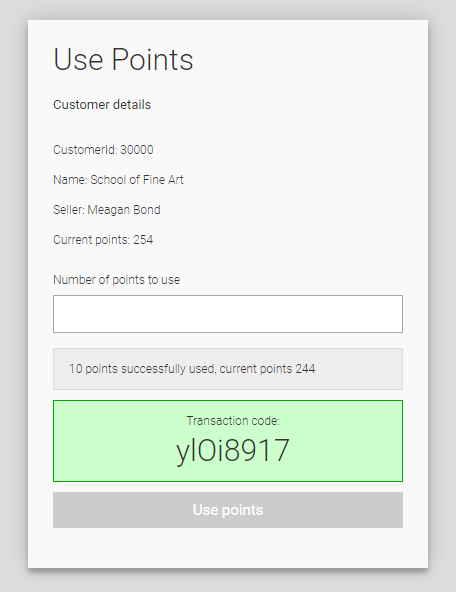This screenshot has height=592, width=456.
Task: Select the Seller: label text
Action: pos(69,210)
